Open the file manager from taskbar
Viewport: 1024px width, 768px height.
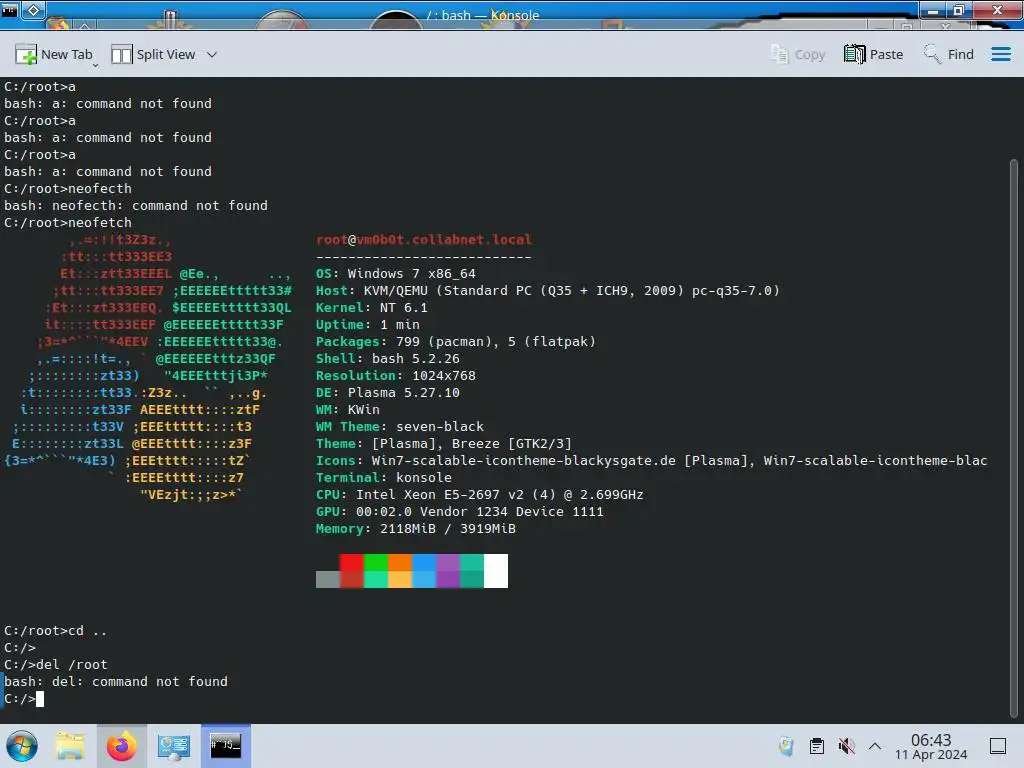[x=70, y=746]
